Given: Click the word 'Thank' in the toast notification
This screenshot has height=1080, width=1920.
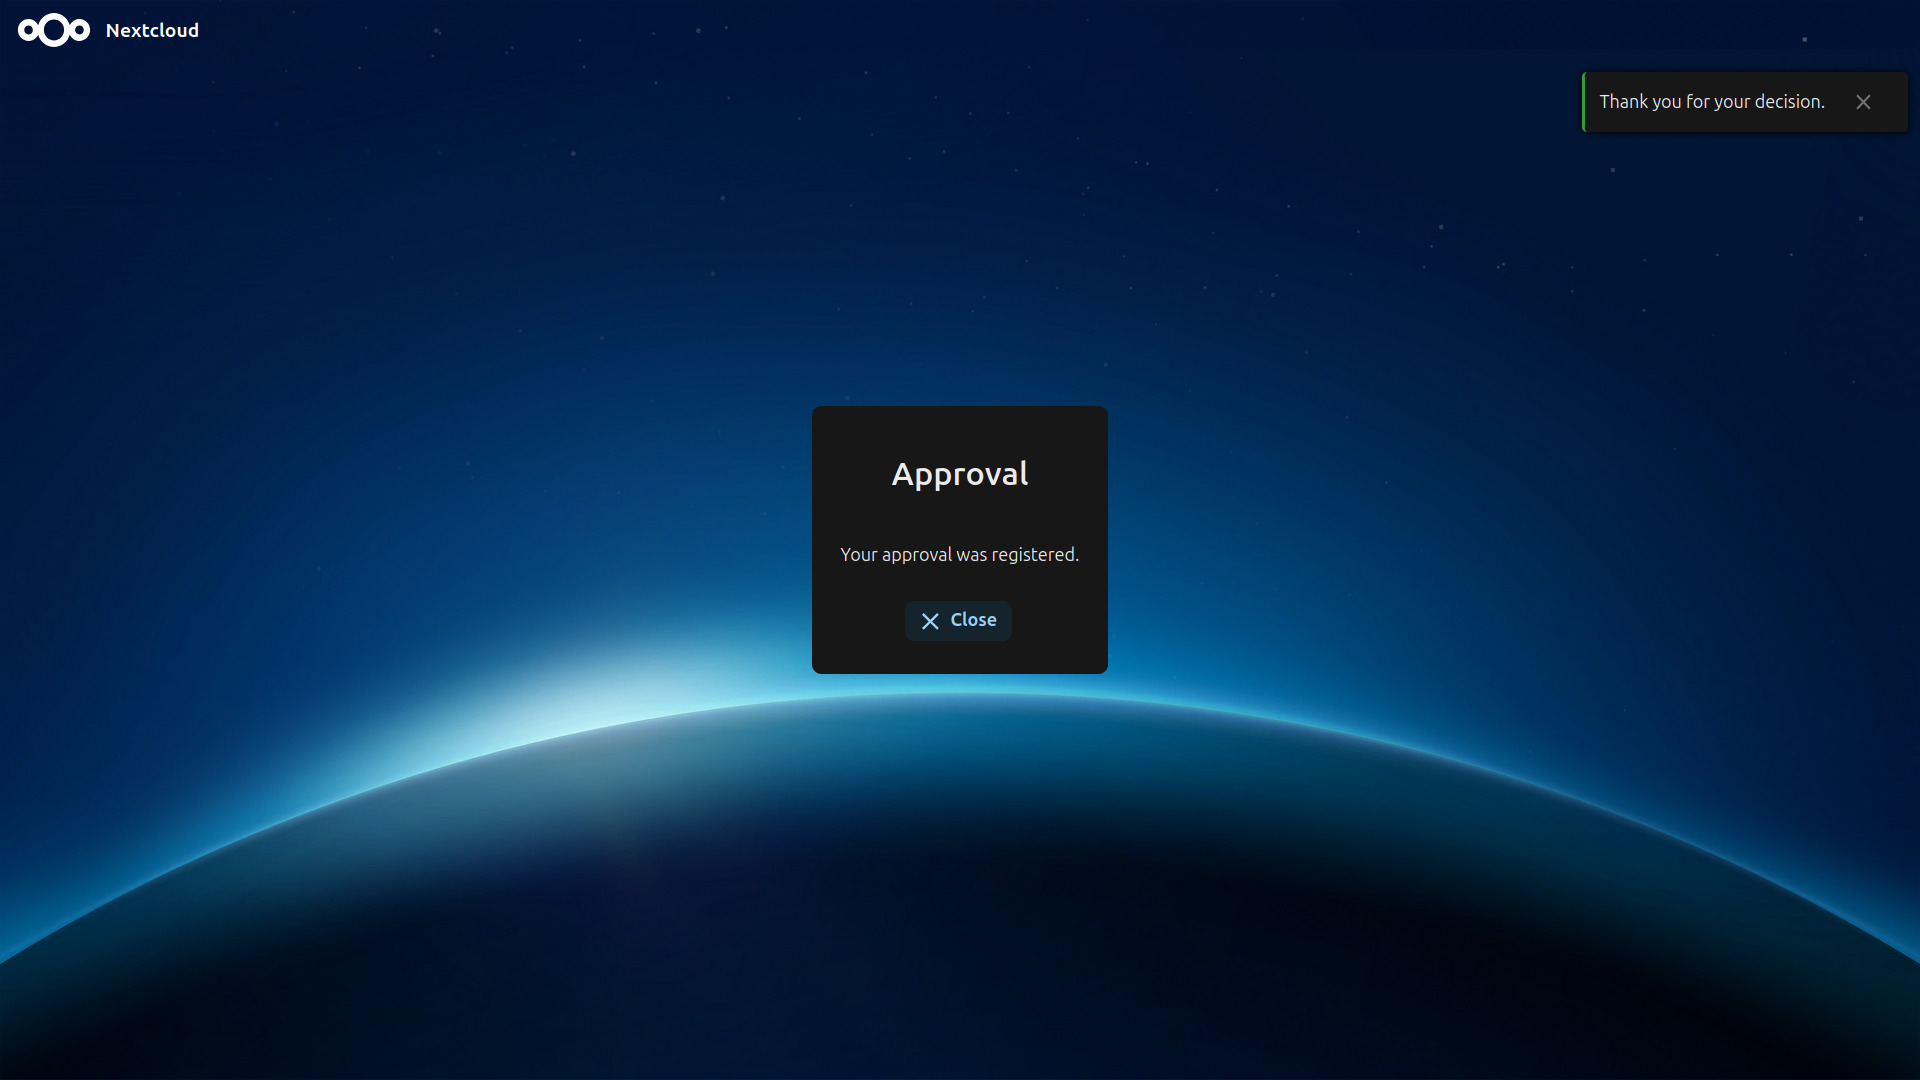Looking at the screenshot, I should [x=1623, y=102].
